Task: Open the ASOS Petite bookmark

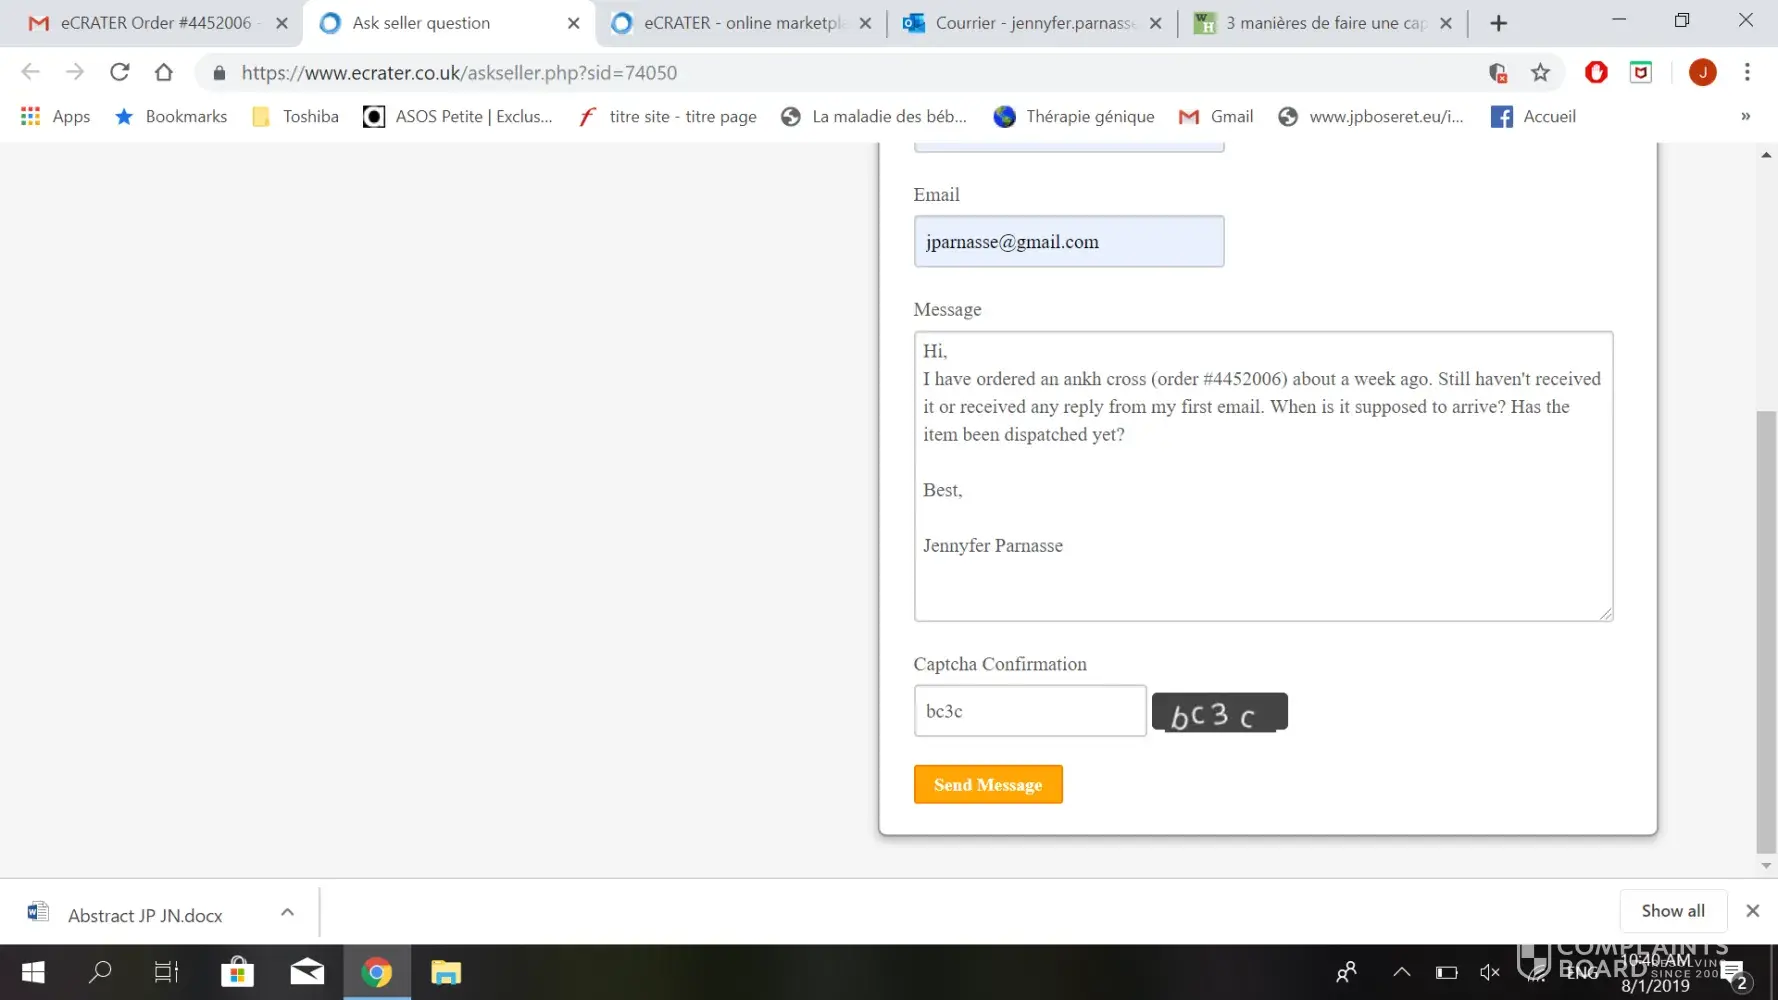Action: pos(458,116)
